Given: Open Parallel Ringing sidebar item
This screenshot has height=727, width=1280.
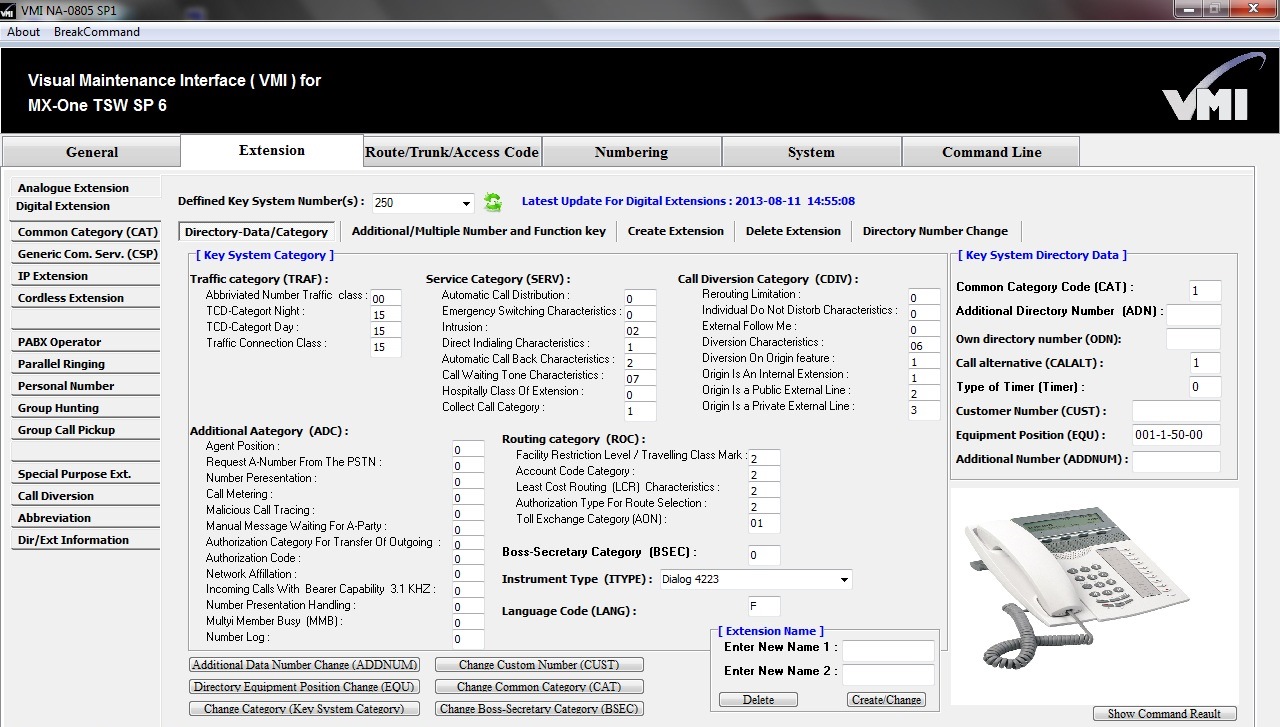Looking at the screenshot, I should coord(86,364).
